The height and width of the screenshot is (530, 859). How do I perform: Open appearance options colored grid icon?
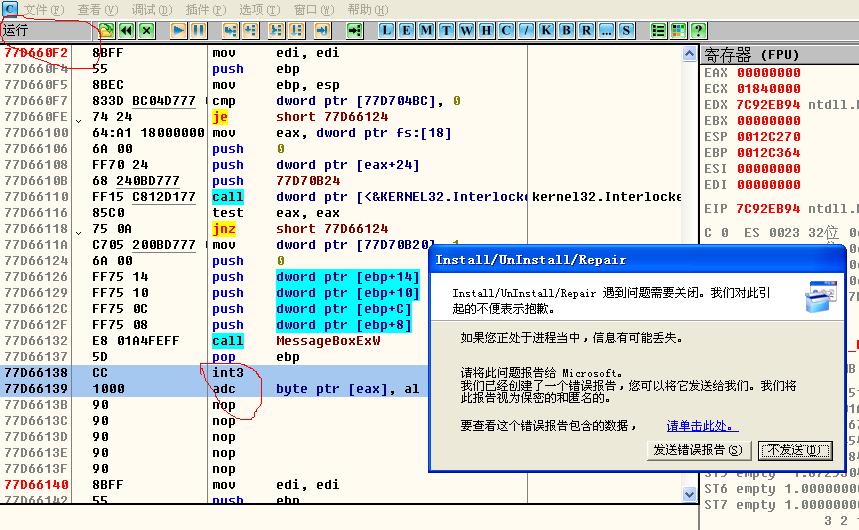coord(678,30)
